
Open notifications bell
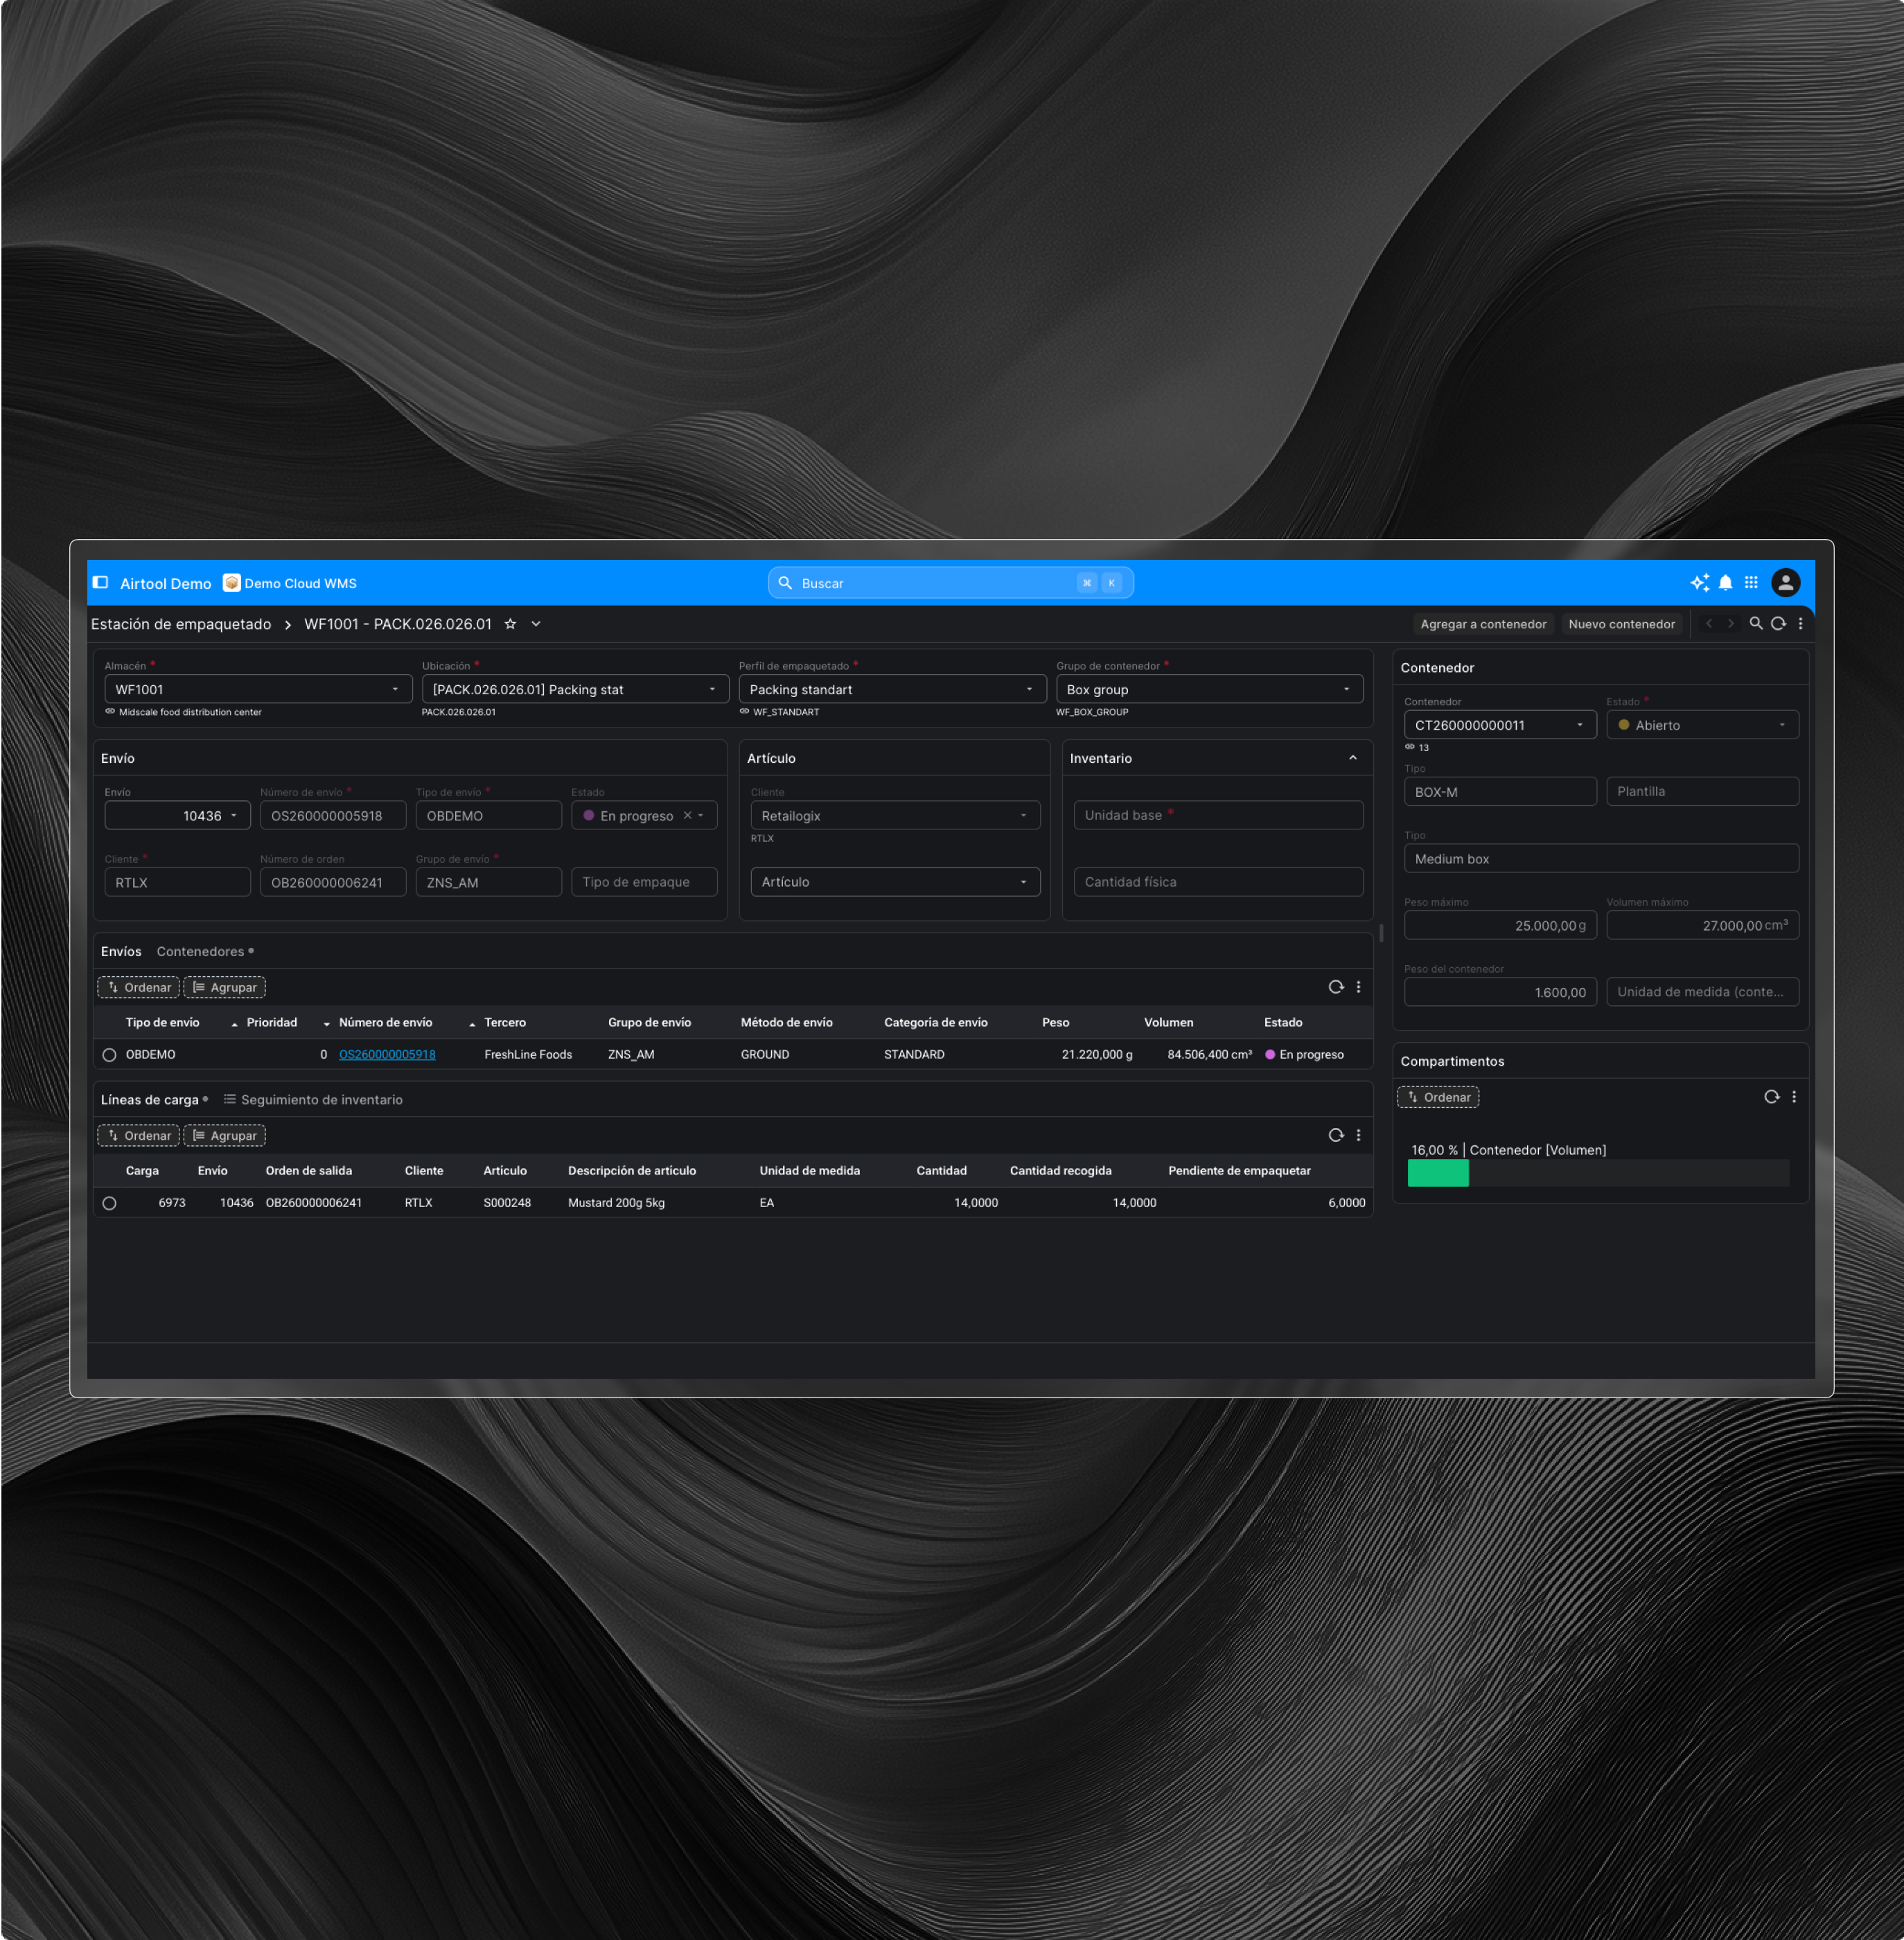click(1725, 583)
